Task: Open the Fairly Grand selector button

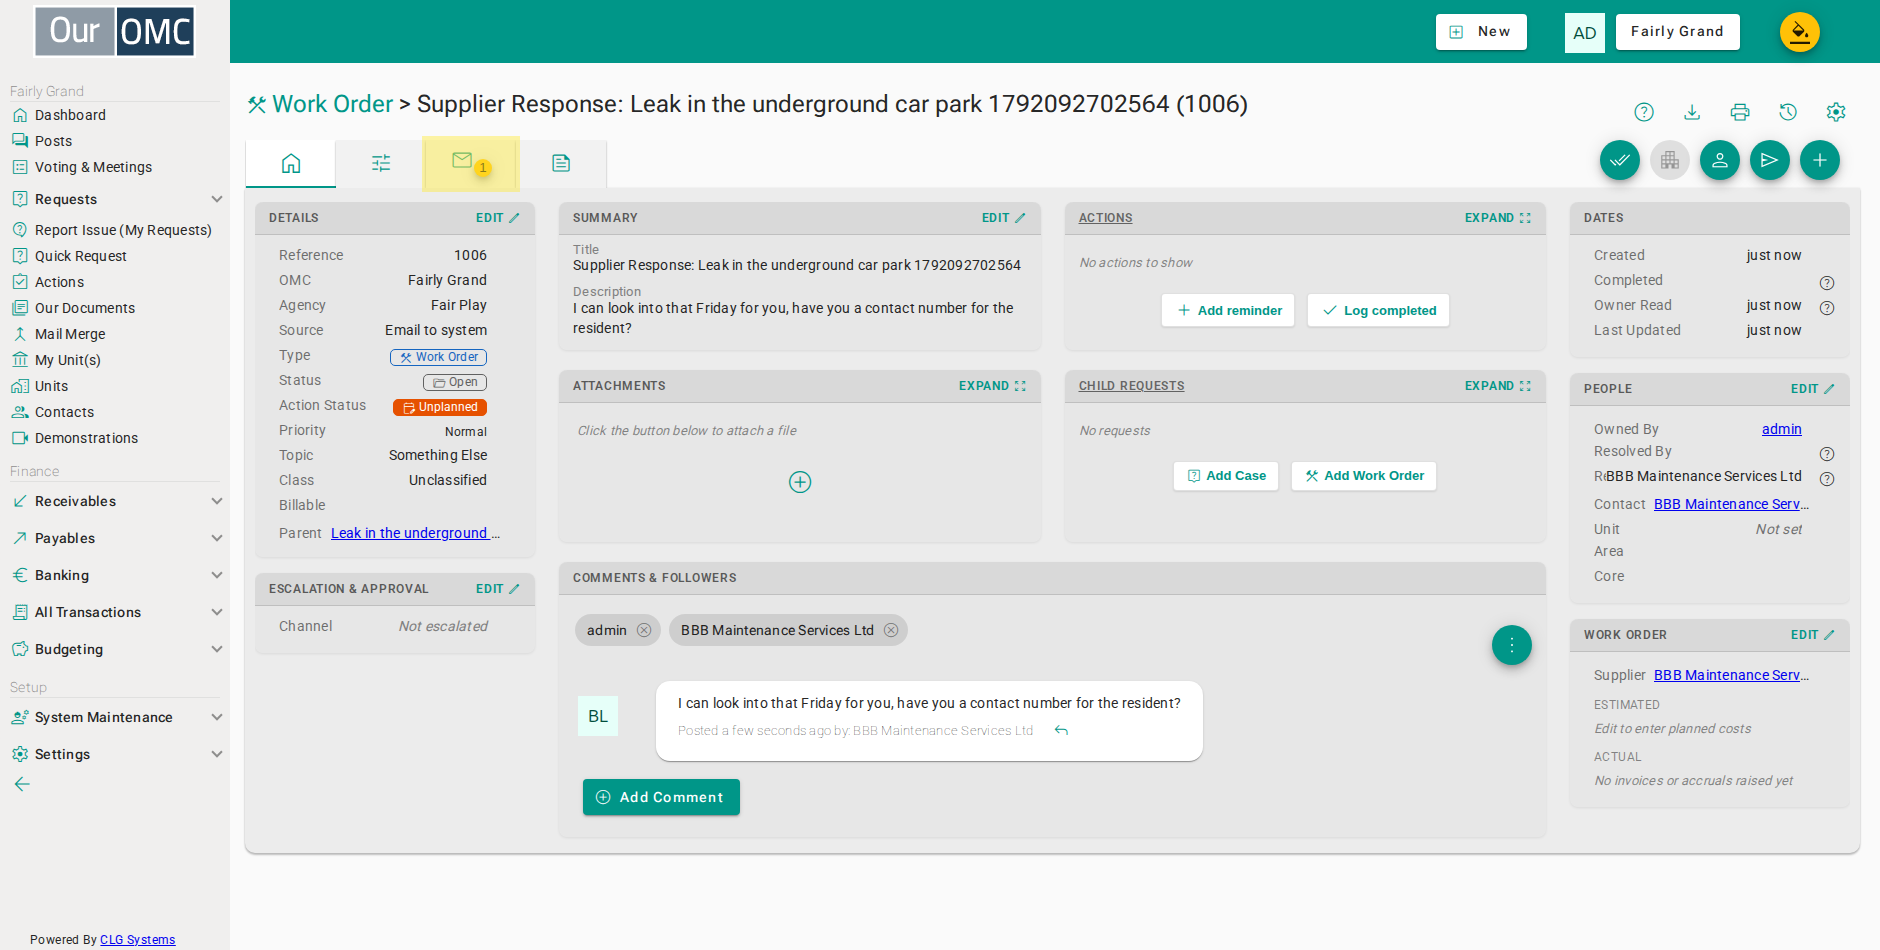Action: [1677, 32]
